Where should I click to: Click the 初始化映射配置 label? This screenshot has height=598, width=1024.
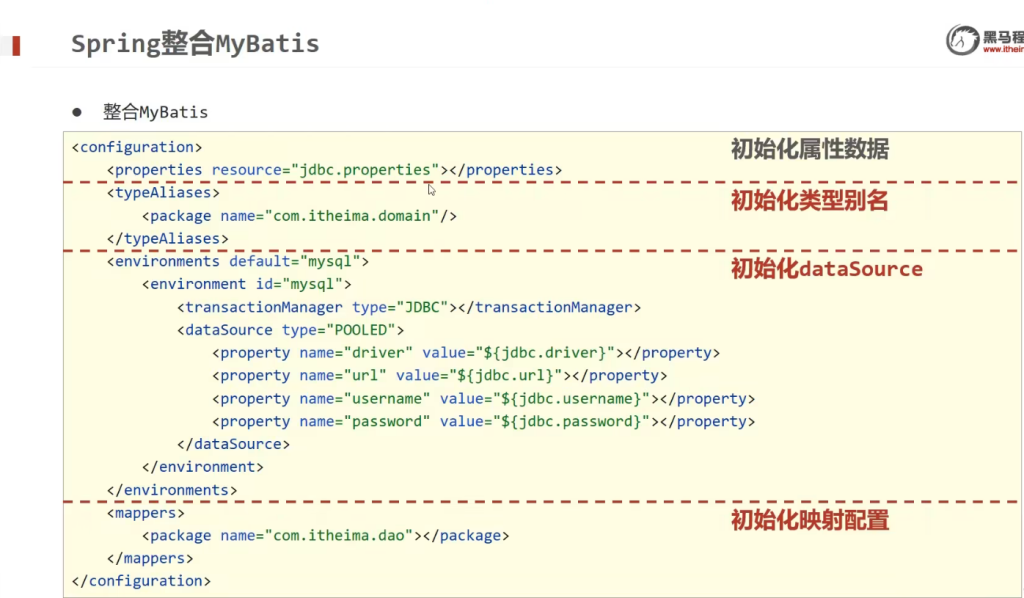coord(809,520)
